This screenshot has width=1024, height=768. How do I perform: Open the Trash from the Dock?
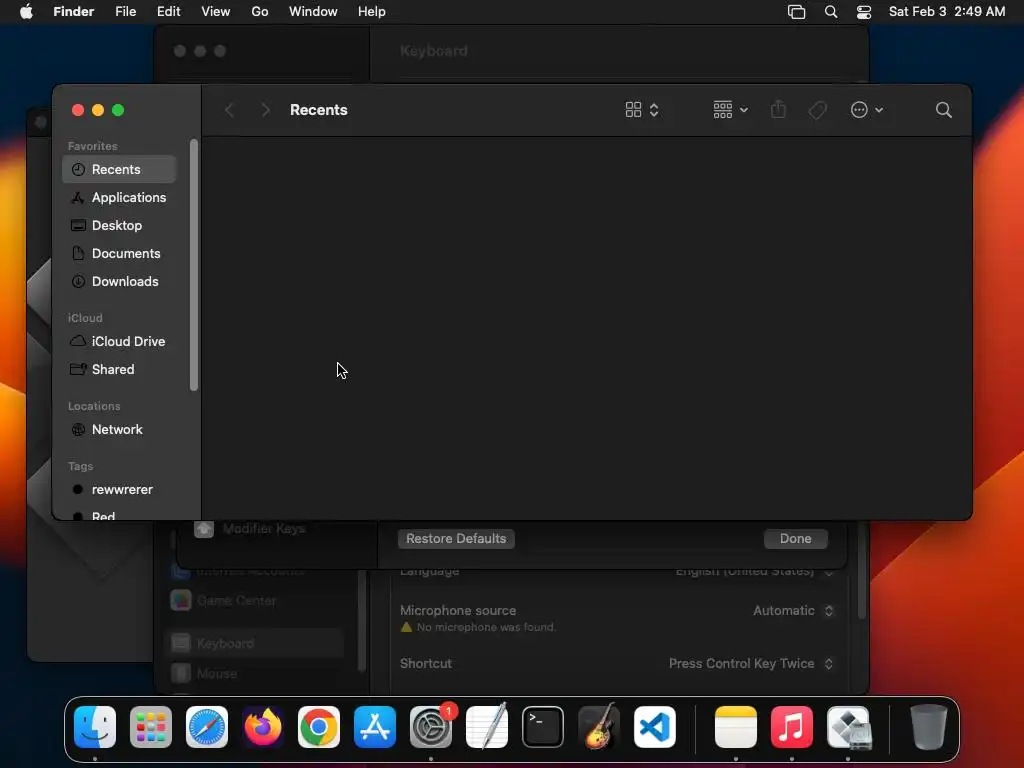tap(929, 727)
